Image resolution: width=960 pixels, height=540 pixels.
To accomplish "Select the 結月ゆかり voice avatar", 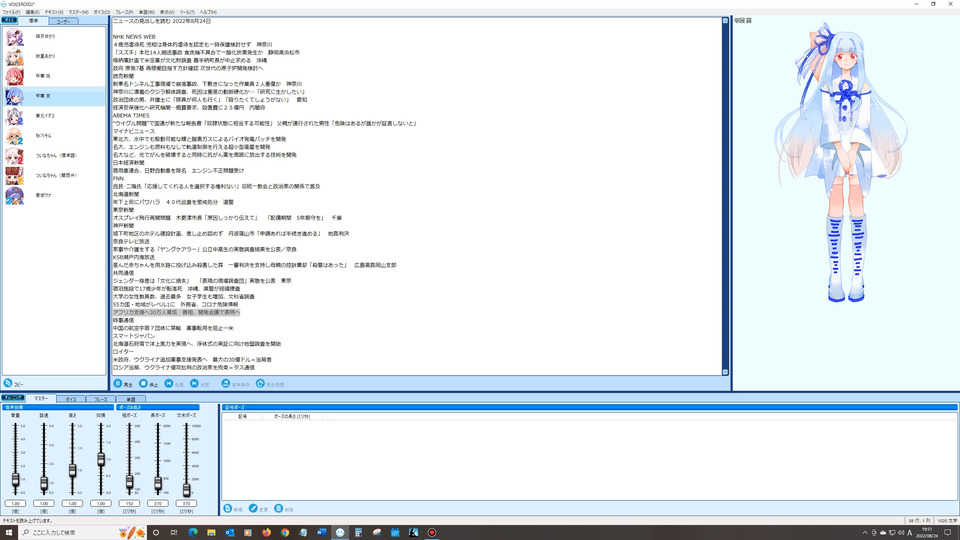I will coord(15,37).
